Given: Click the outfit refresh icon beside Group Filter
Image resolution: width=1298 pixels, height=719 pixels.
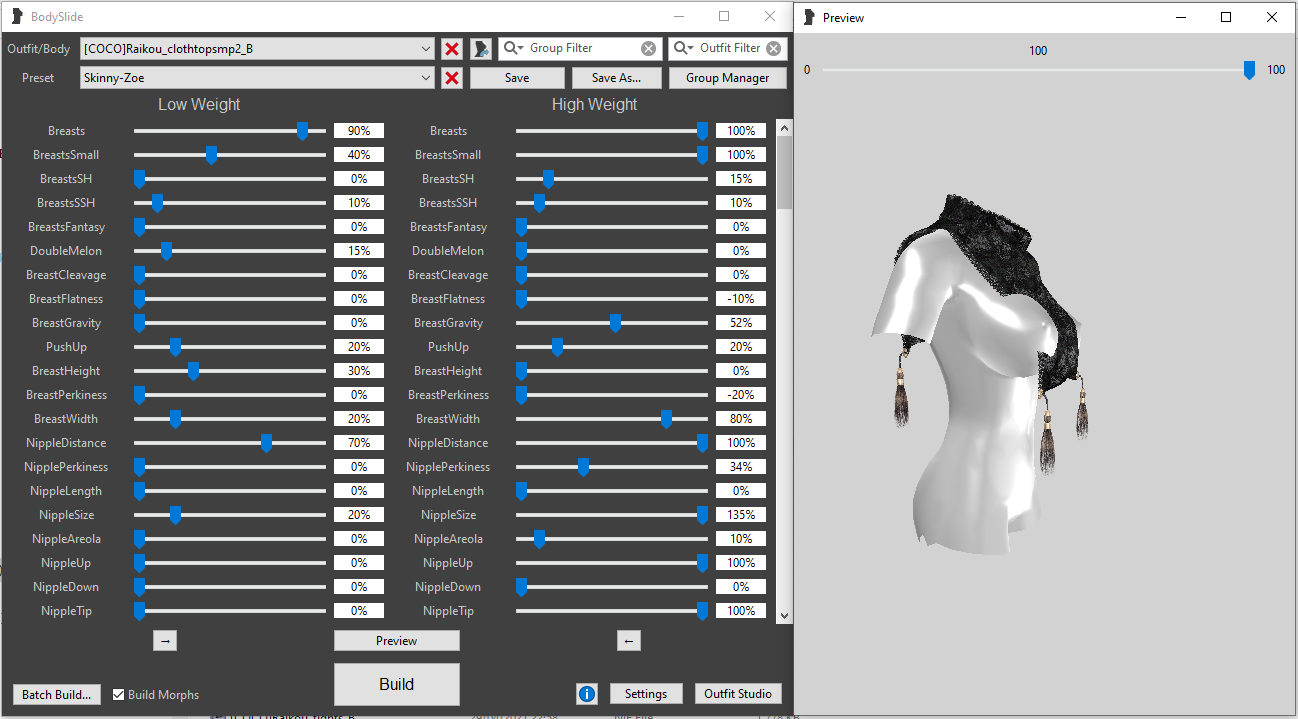Looking at the screenshot, I should pyautogui.click(x=481, y=48).
